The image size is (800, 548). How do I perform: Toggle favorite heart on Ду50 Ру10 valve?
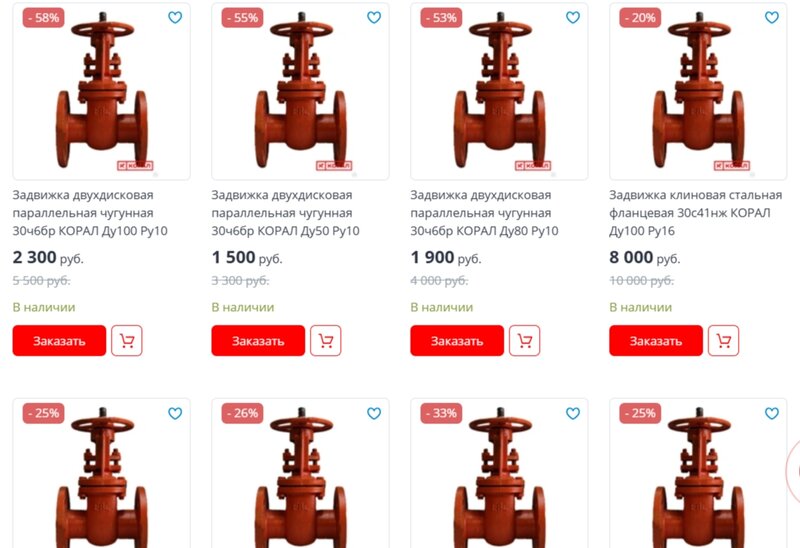(374, 17)
